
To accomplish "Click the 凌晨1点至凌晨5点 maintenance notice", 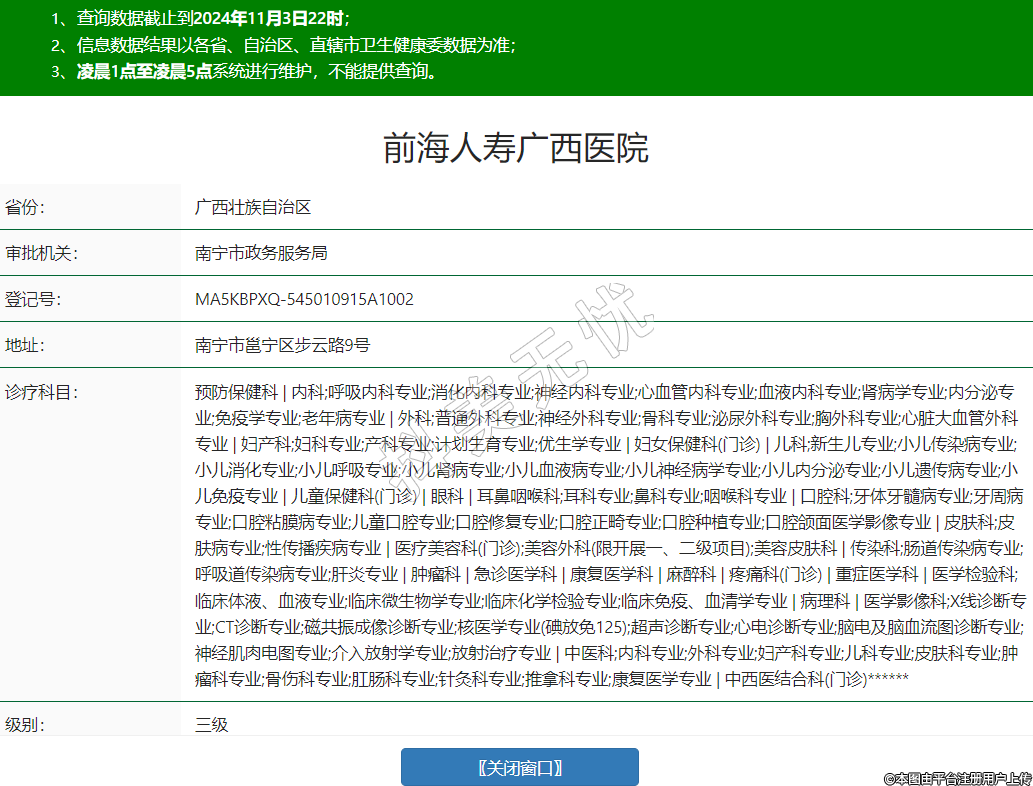I will (257, 72).
